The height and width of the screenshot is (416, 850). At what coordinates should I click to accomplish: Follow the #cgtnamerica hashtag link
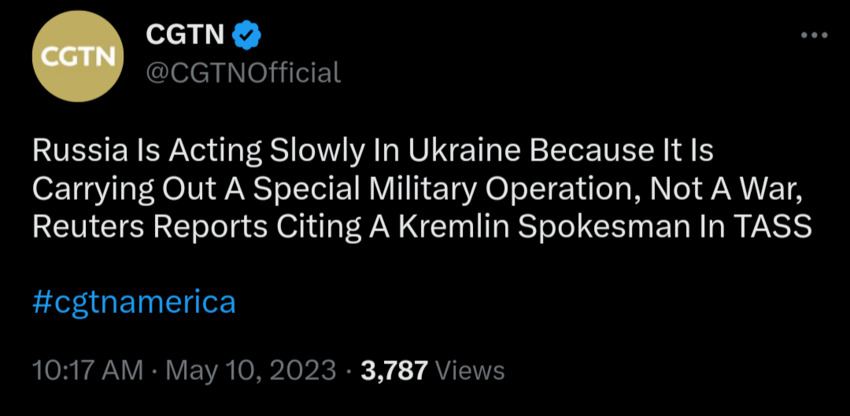(134, 301)
